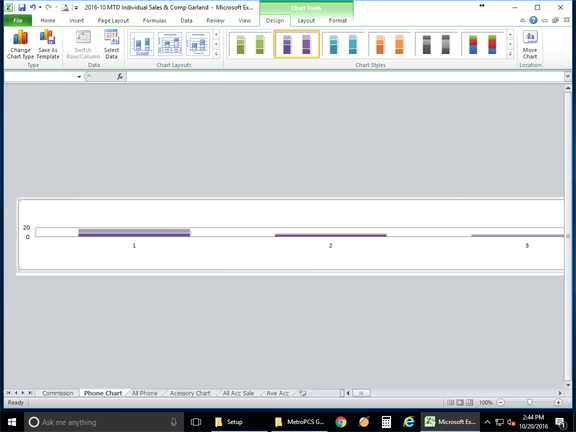Screen dimensions: 576x432
Task: Switch to Page Break Preview view
Action: [x=469, y=403]
